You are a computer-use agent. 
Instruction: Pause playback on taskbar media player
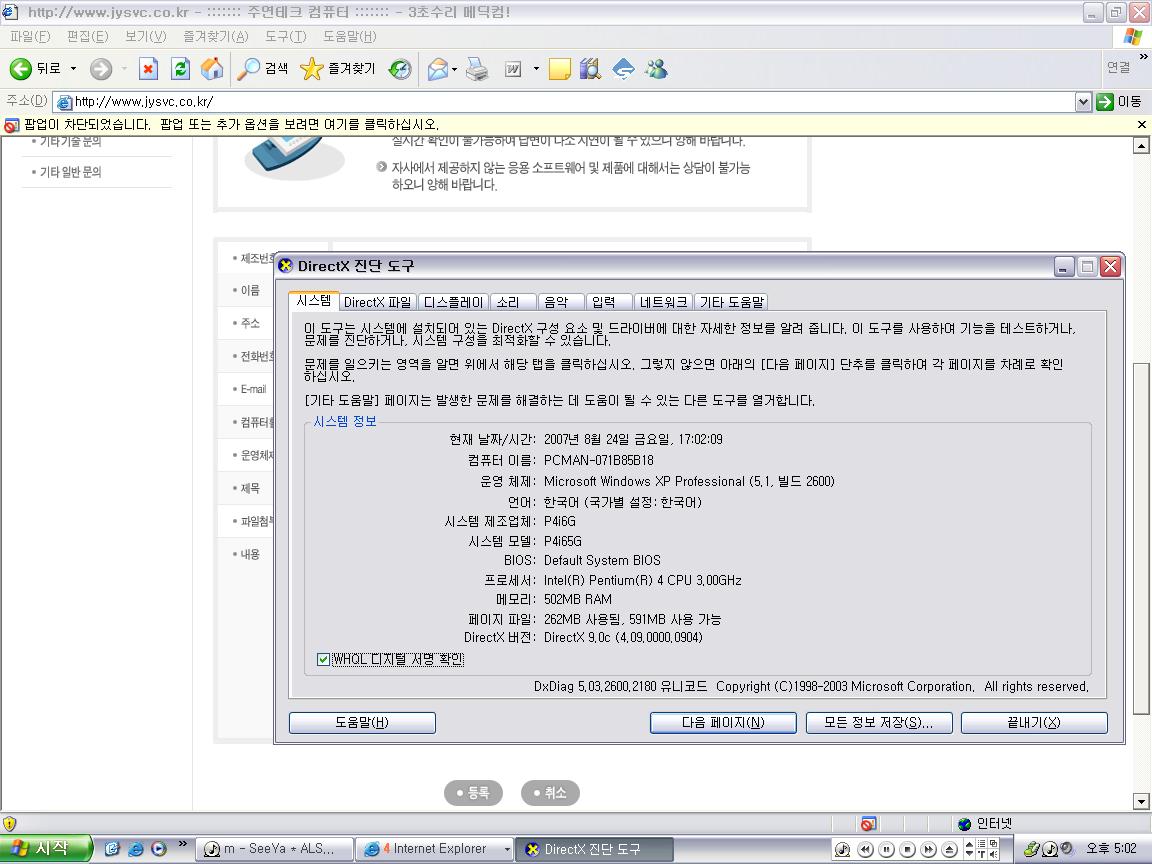point(887,849)
